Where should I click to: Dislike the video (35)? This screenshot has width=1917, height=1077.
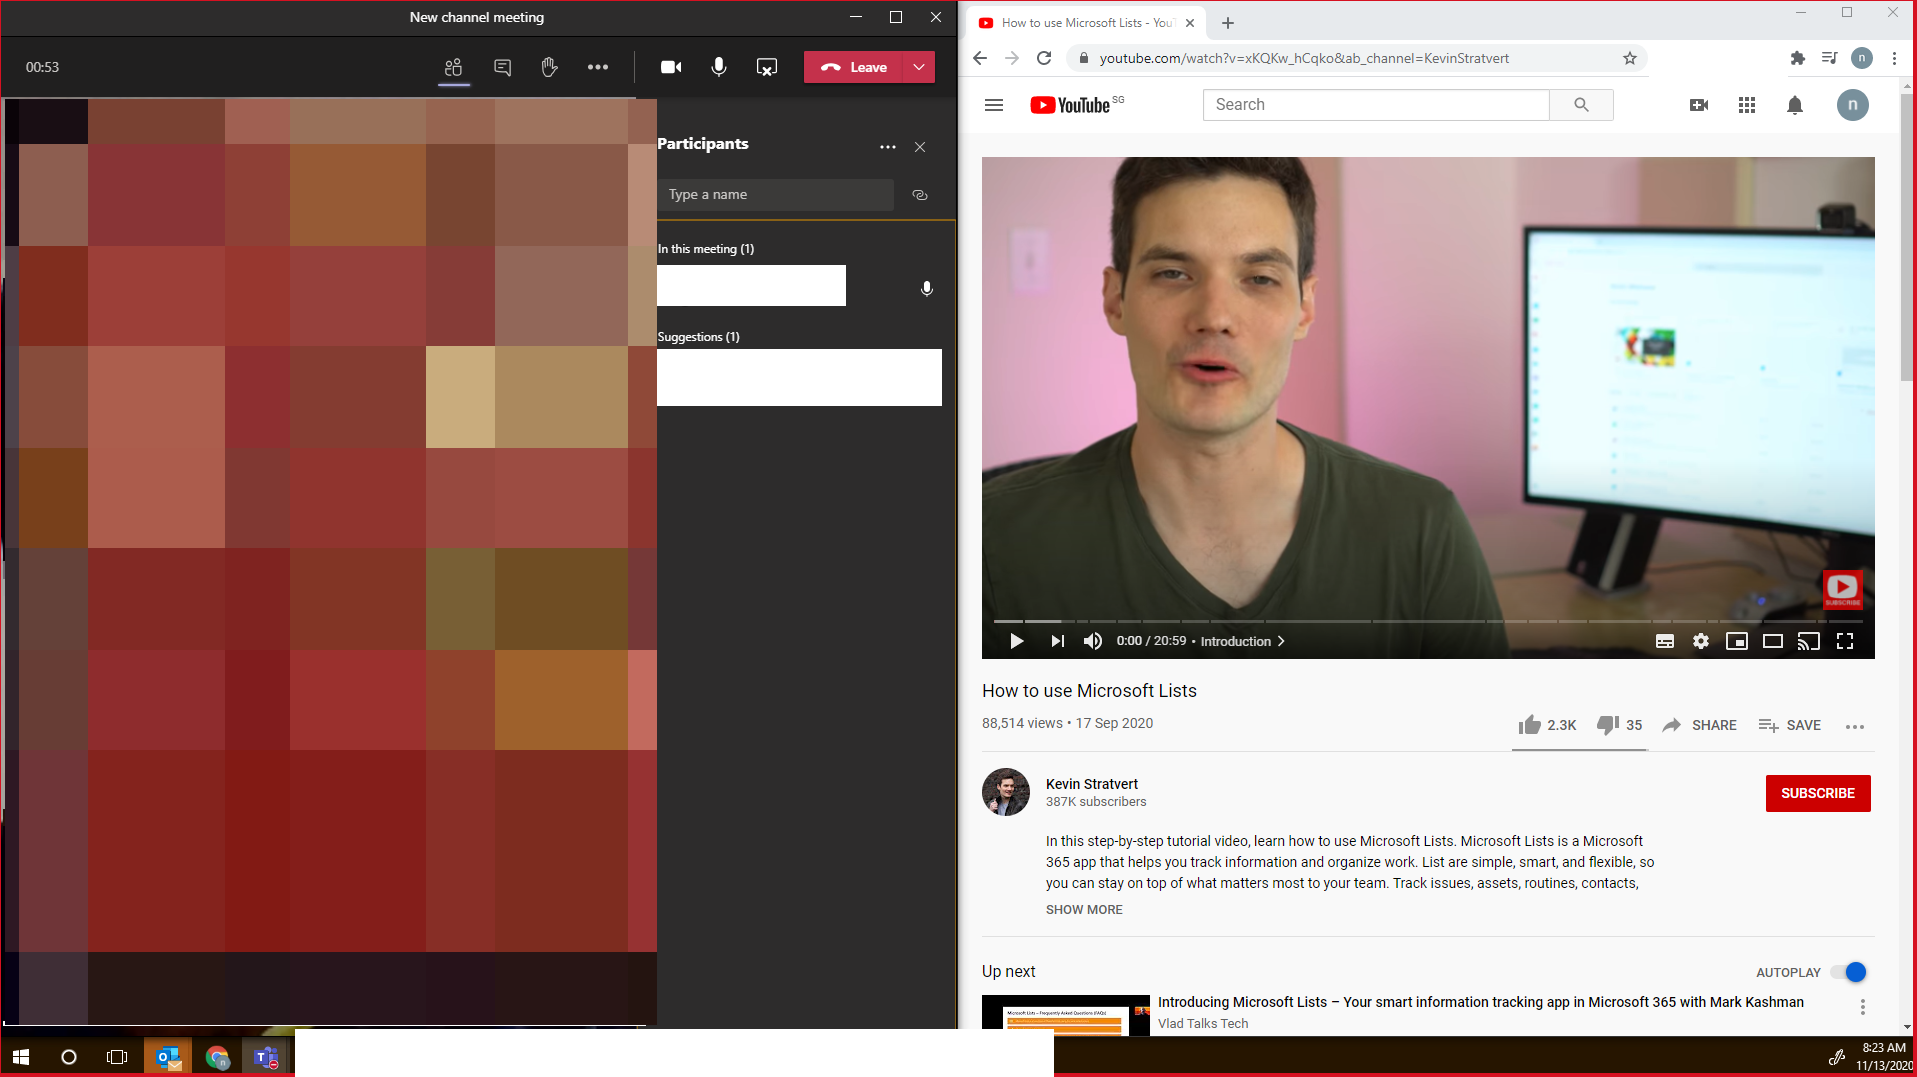1620,725
